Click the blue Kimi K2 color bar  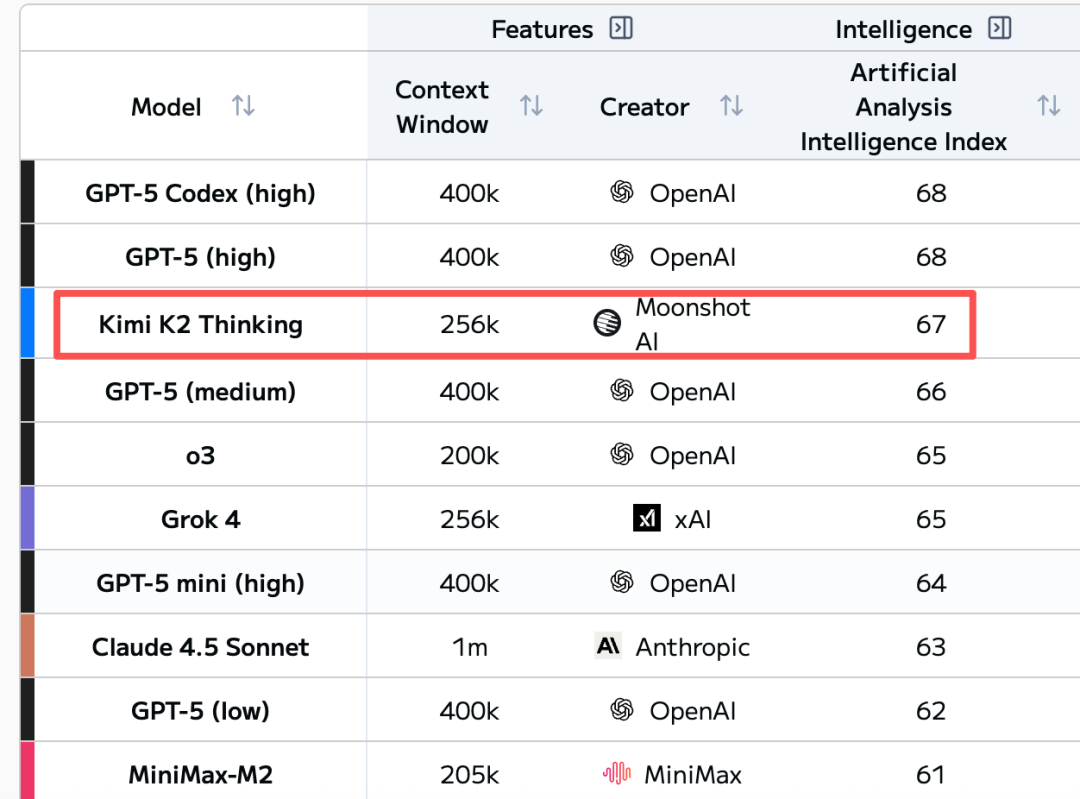pos(27,323)
